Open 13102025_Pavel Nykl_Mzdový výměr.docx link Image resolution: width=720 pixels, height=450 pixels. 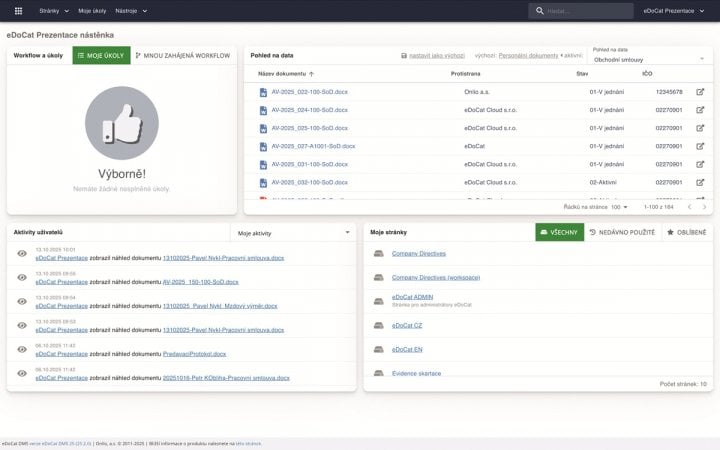coord(220,306)
